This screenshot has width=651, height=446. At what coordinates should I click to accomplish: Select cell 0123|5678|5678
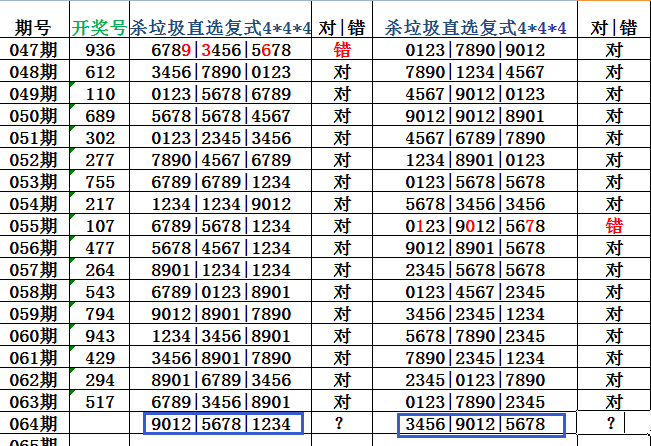pyautogui.click(x=475, y=182)
